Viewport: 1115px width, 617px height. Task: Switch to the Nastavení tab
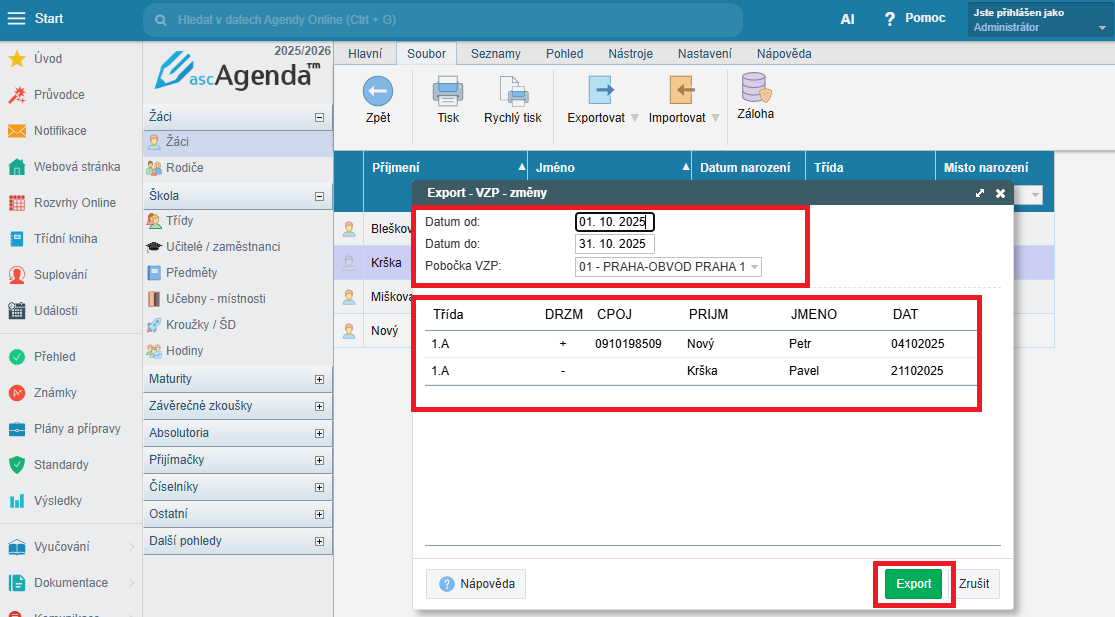tap(704, 54)
